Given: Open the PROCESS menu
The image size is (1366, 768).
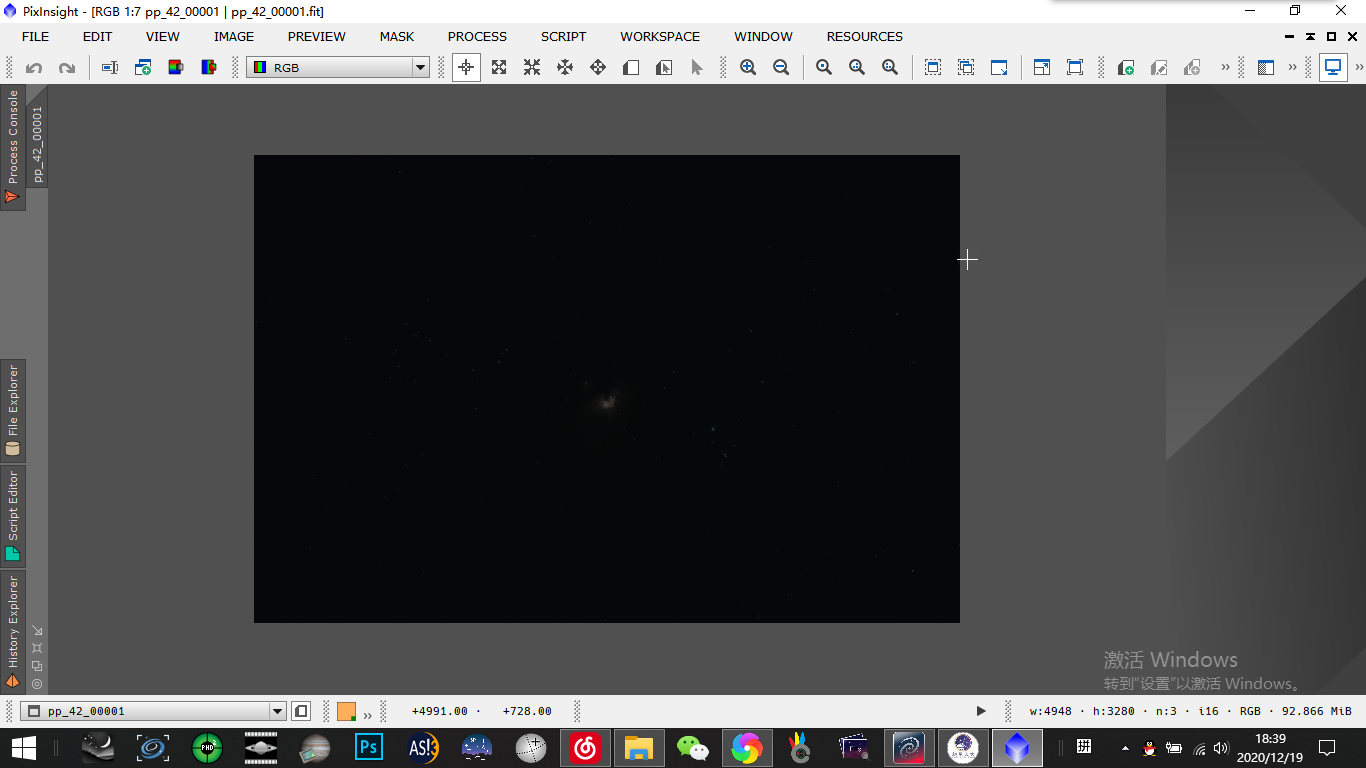Looking at the screenshot, I should 477,37.
